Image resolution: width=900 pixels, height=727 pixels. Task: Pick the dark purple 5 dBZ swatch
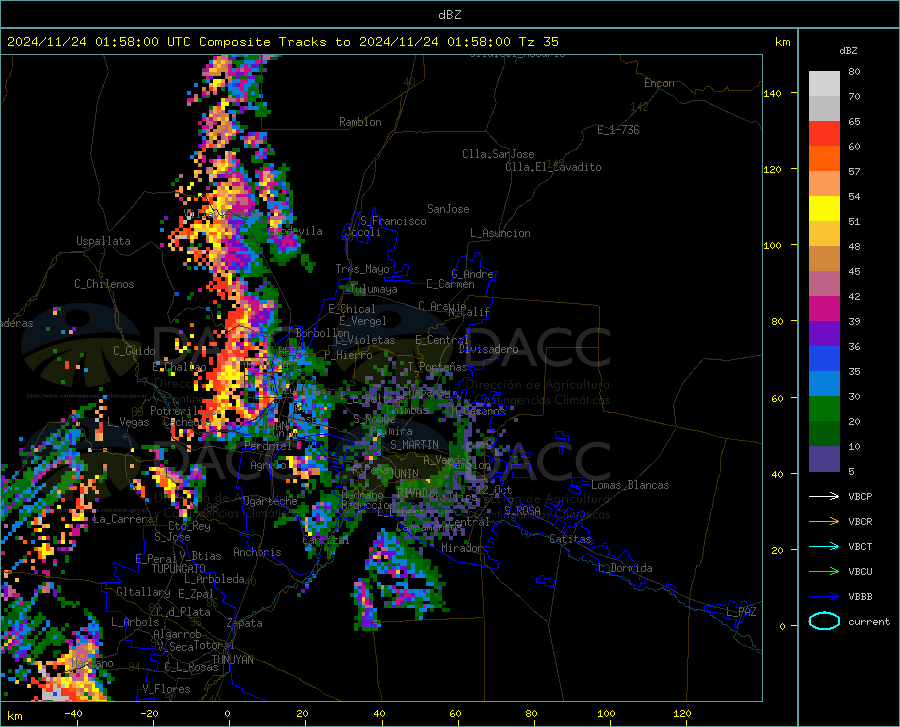click(824, 459)
